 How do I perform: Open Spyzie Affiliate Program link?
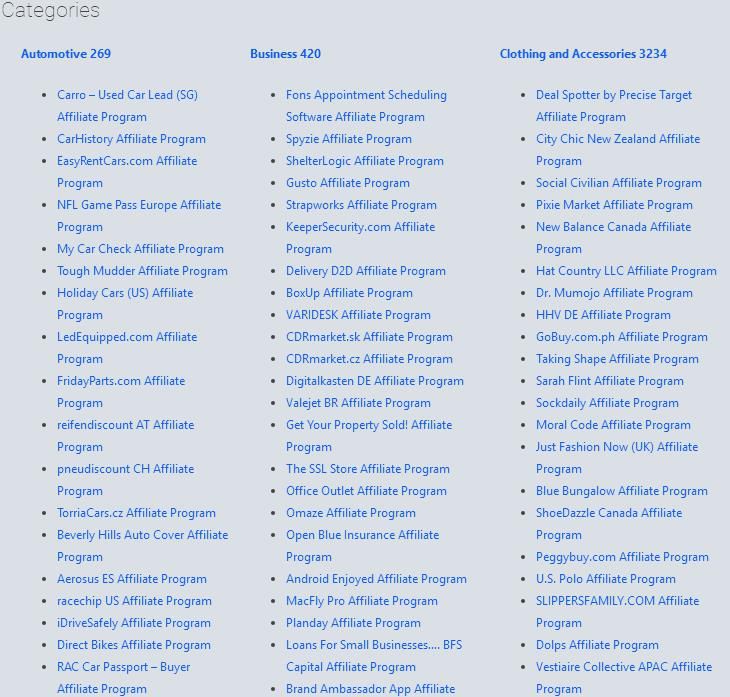[x=348, y=139]
